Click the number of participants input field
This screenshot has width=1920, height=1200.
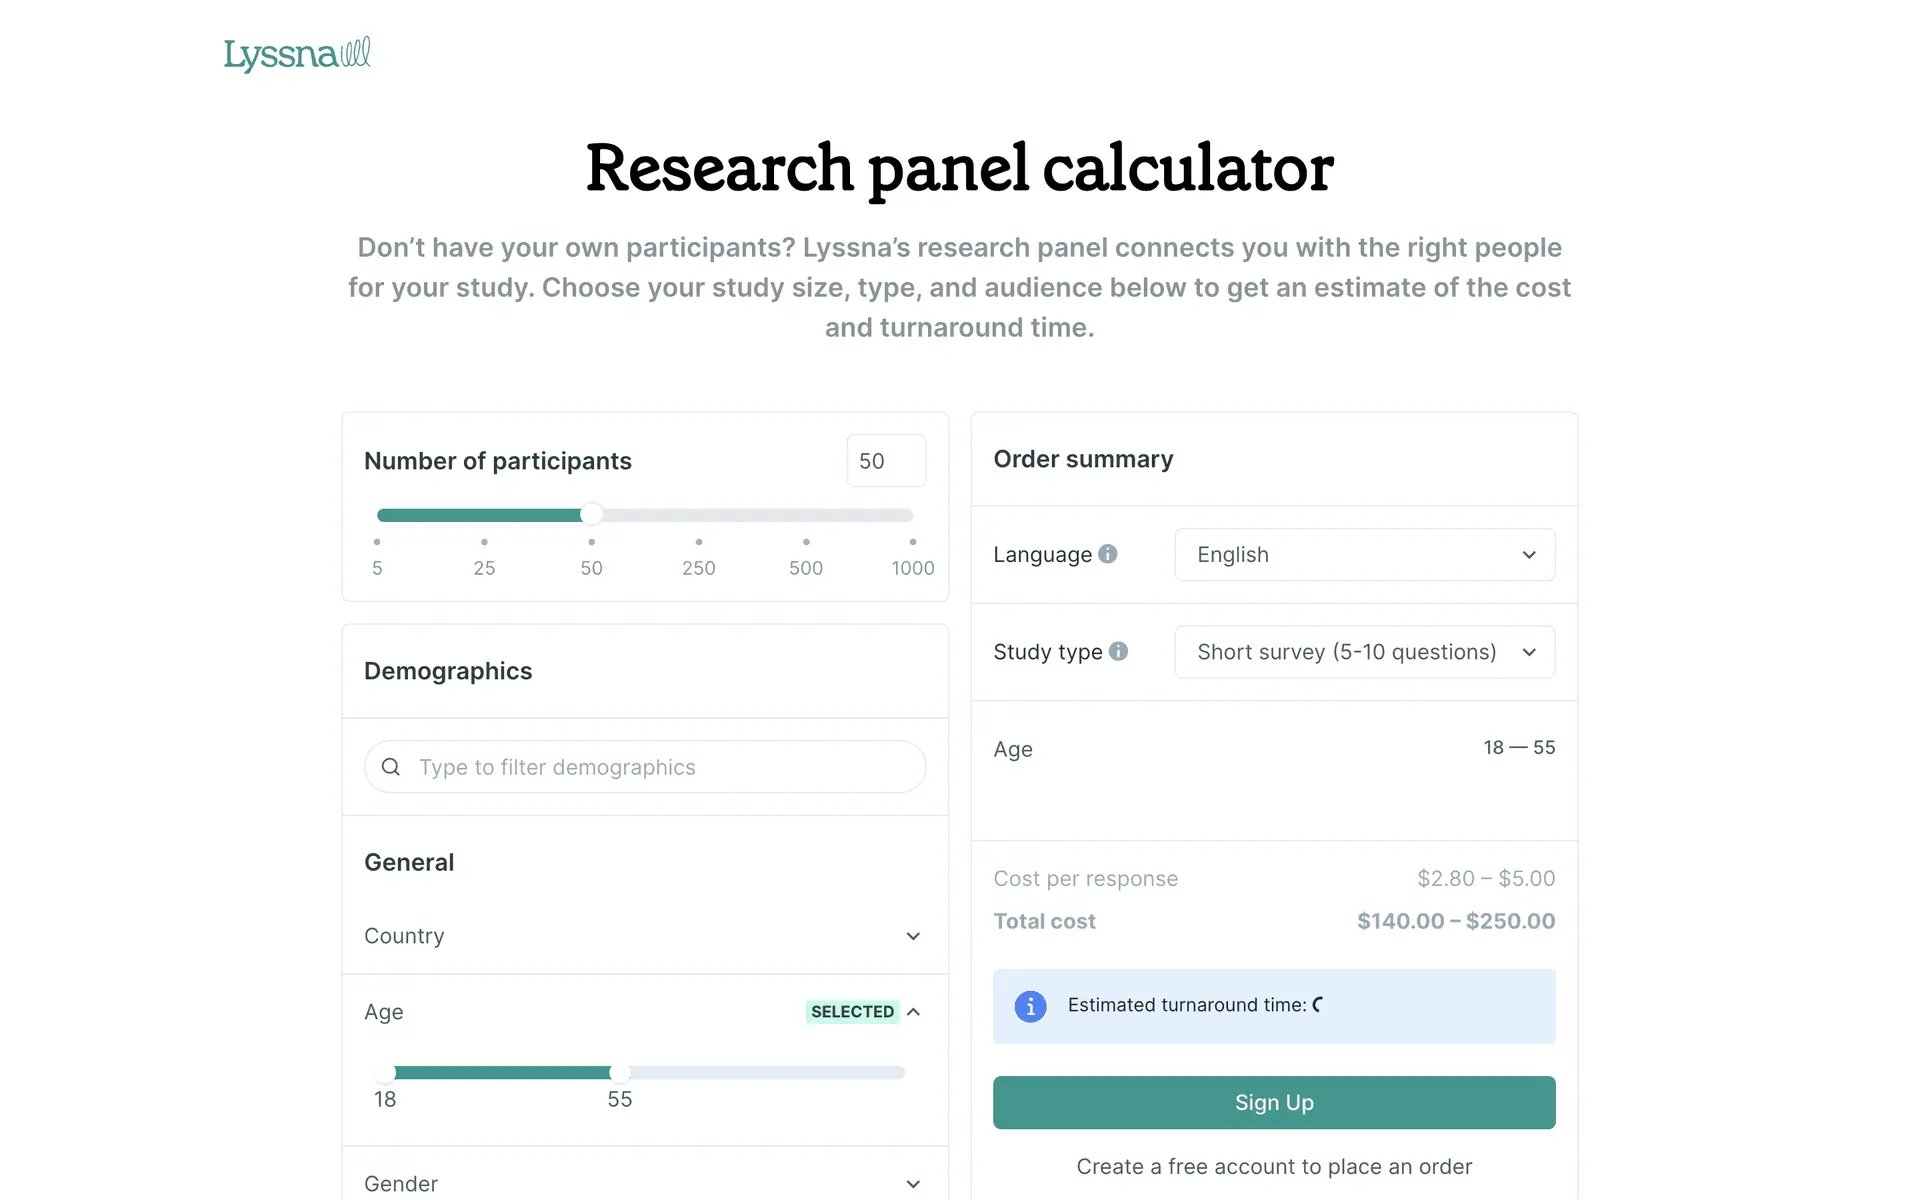tap(885, 461)
